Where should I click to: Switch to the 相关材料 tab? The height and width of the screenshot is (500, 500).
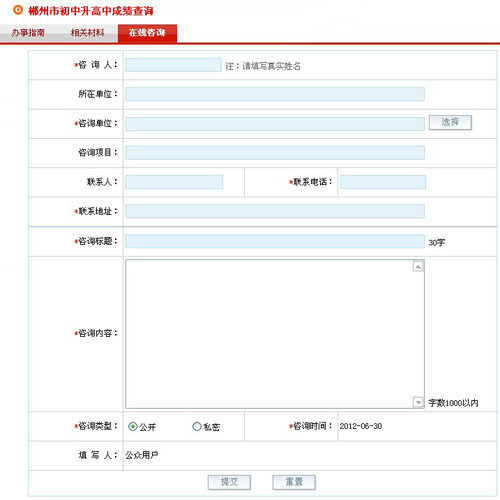coord(88,33)
